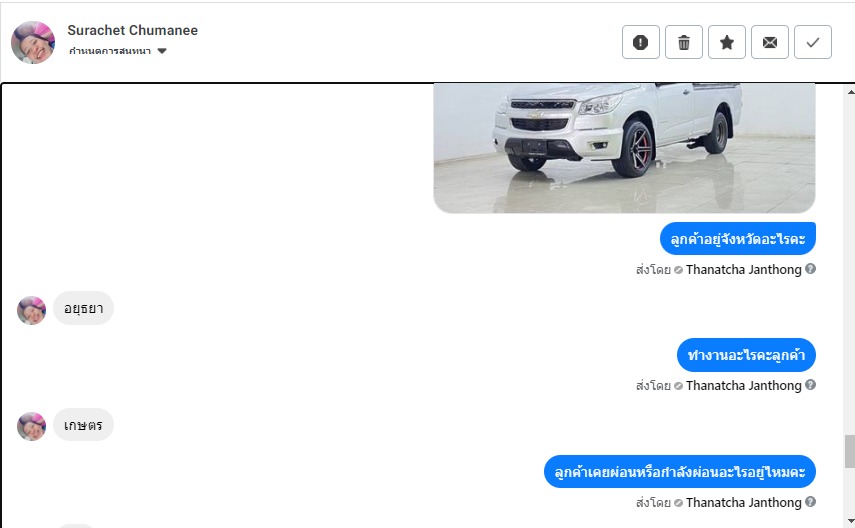Click Thanatcha Janthong sender name under first message

[744, 269]
